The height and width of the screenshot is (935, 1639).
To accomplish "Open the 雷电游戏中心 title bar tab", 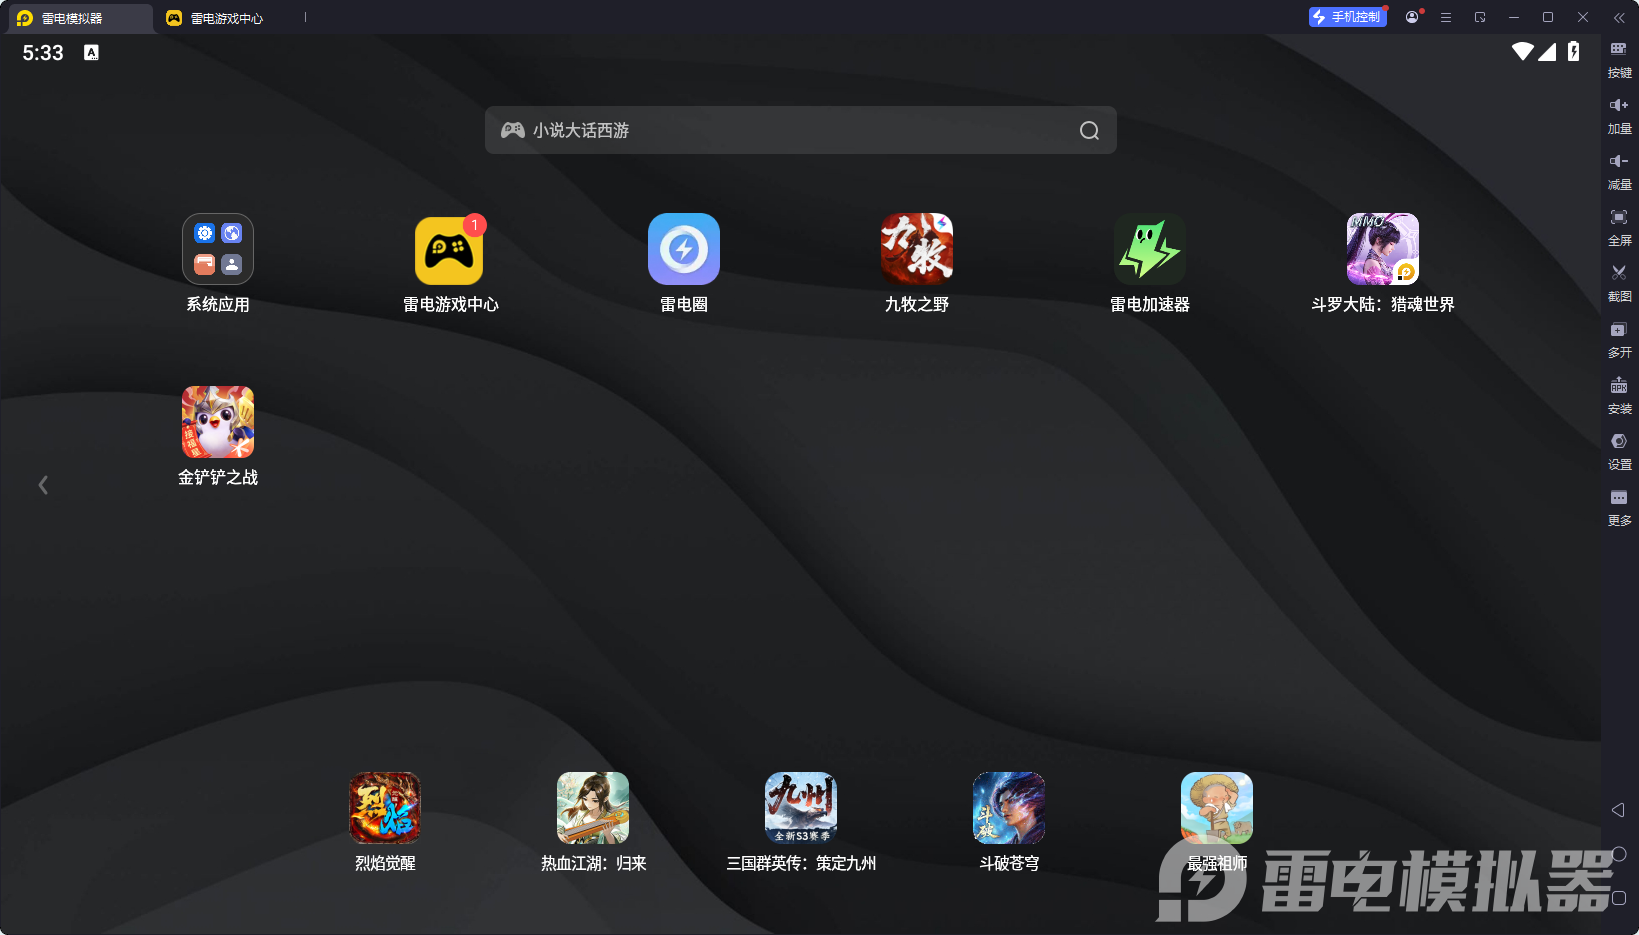I will tap(215, 18).
